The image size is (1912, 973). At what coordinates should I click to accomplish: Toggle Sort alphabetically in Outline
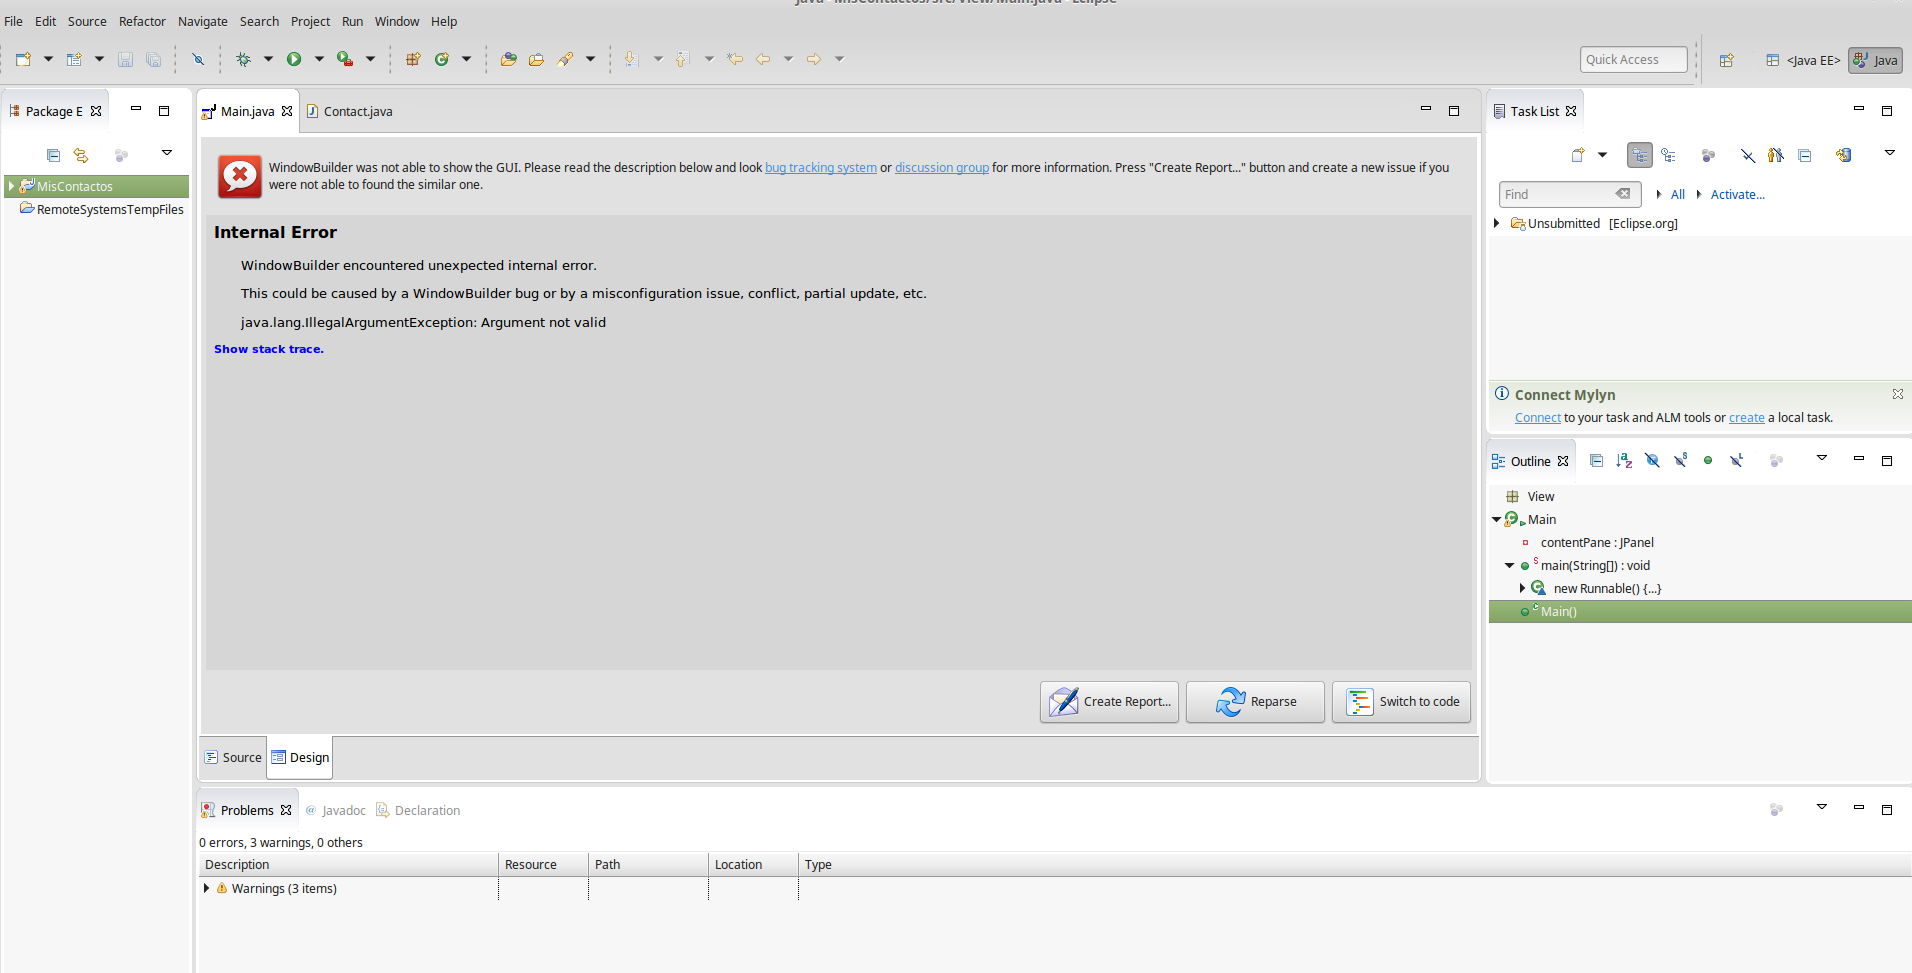coord(1624,460)
